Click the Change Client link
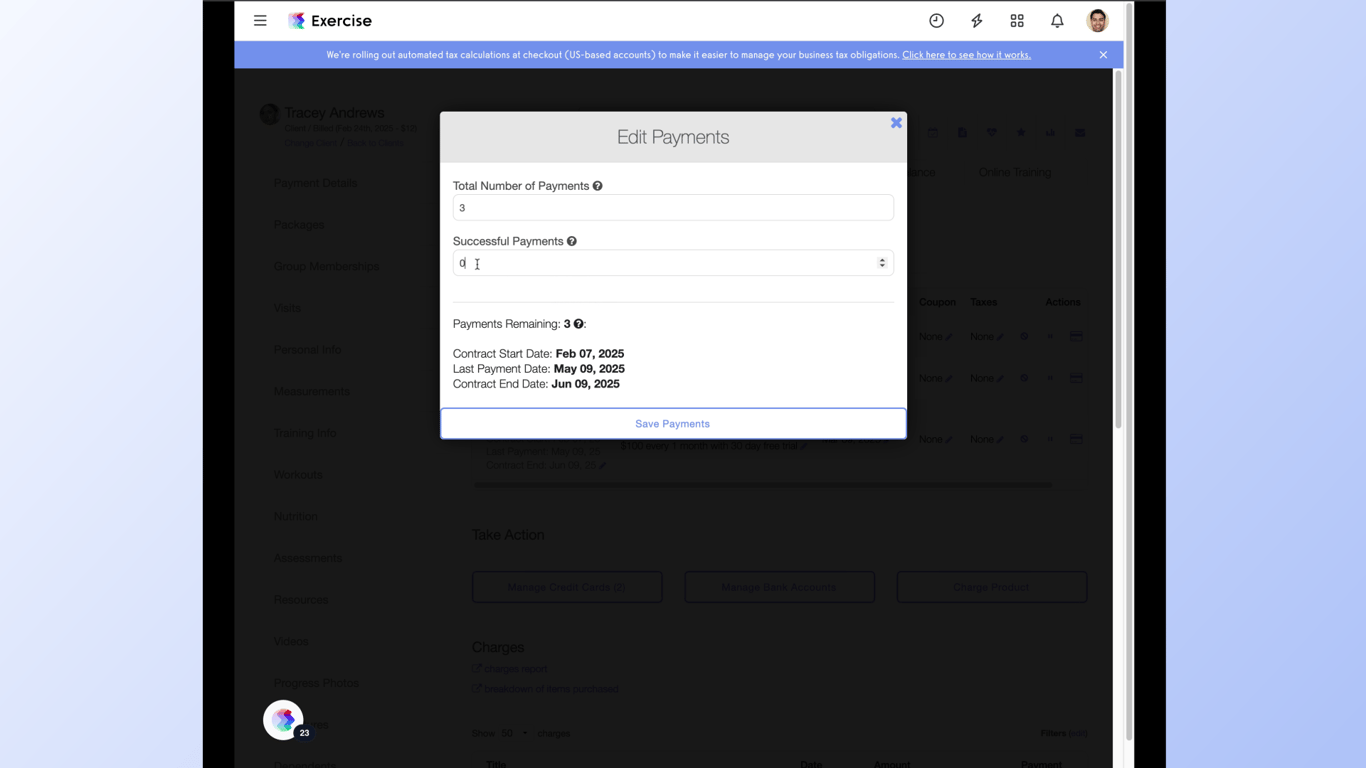 (x=310, y=143)
